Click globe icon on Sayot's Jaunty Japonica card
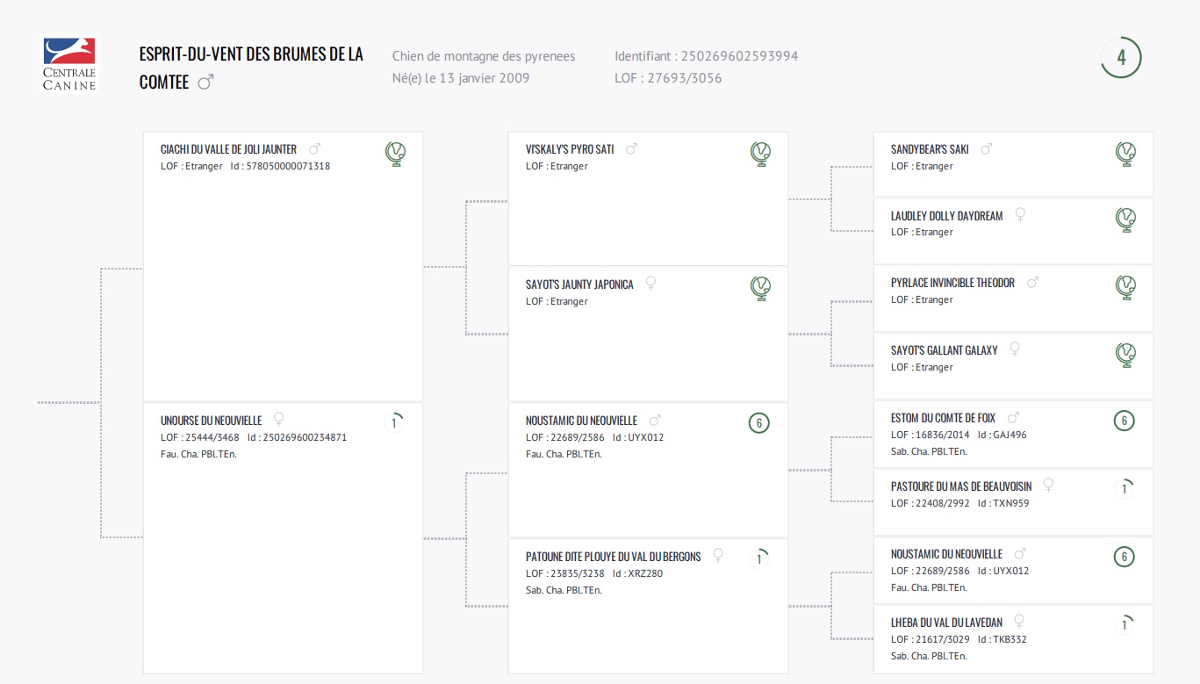 [761, 289]
